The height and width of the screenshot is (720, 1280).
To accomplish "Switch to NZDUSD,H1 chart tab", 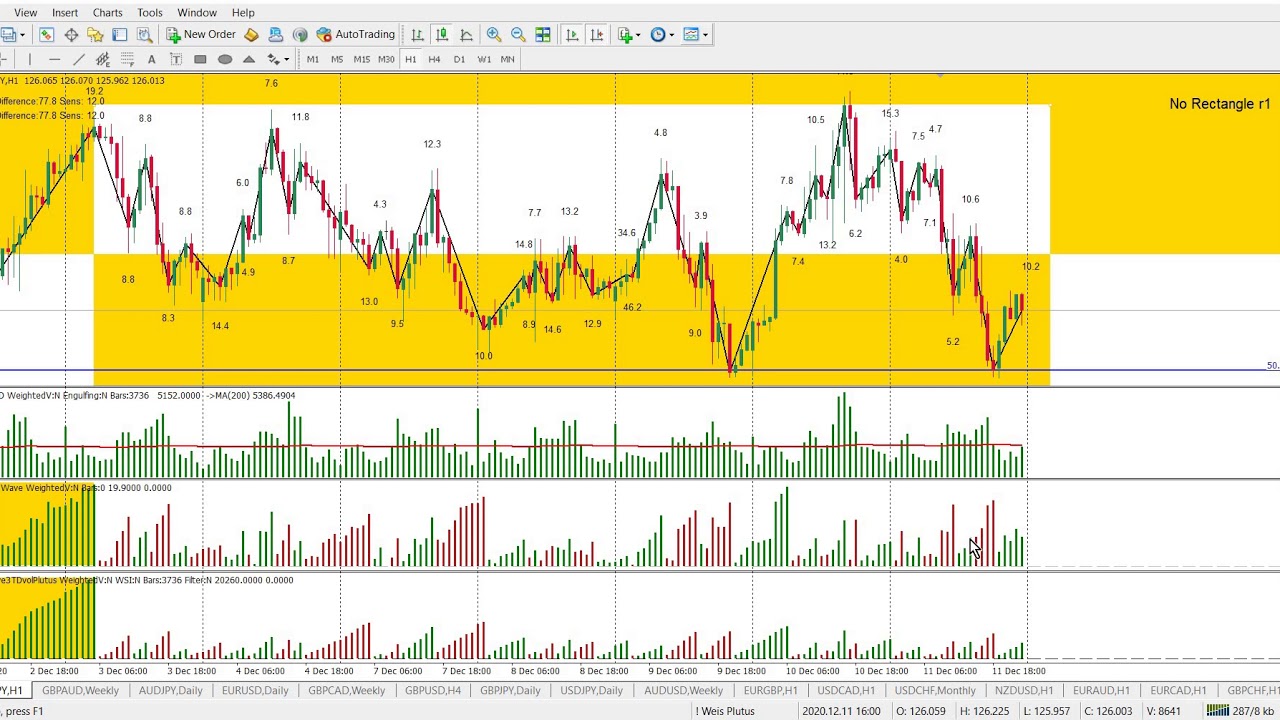I will [x=1024, y=690].
